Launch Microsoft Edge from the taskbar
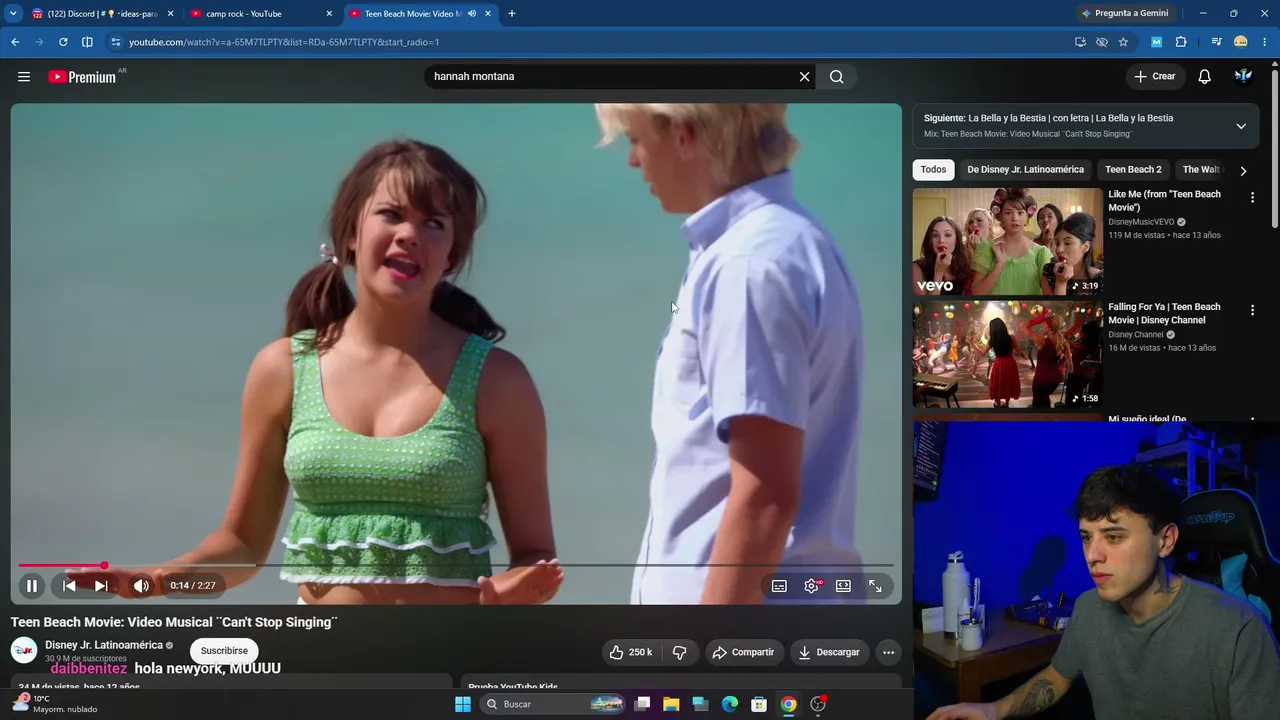The width and height of the screenshot is (1280, 720). coord(730,704)
